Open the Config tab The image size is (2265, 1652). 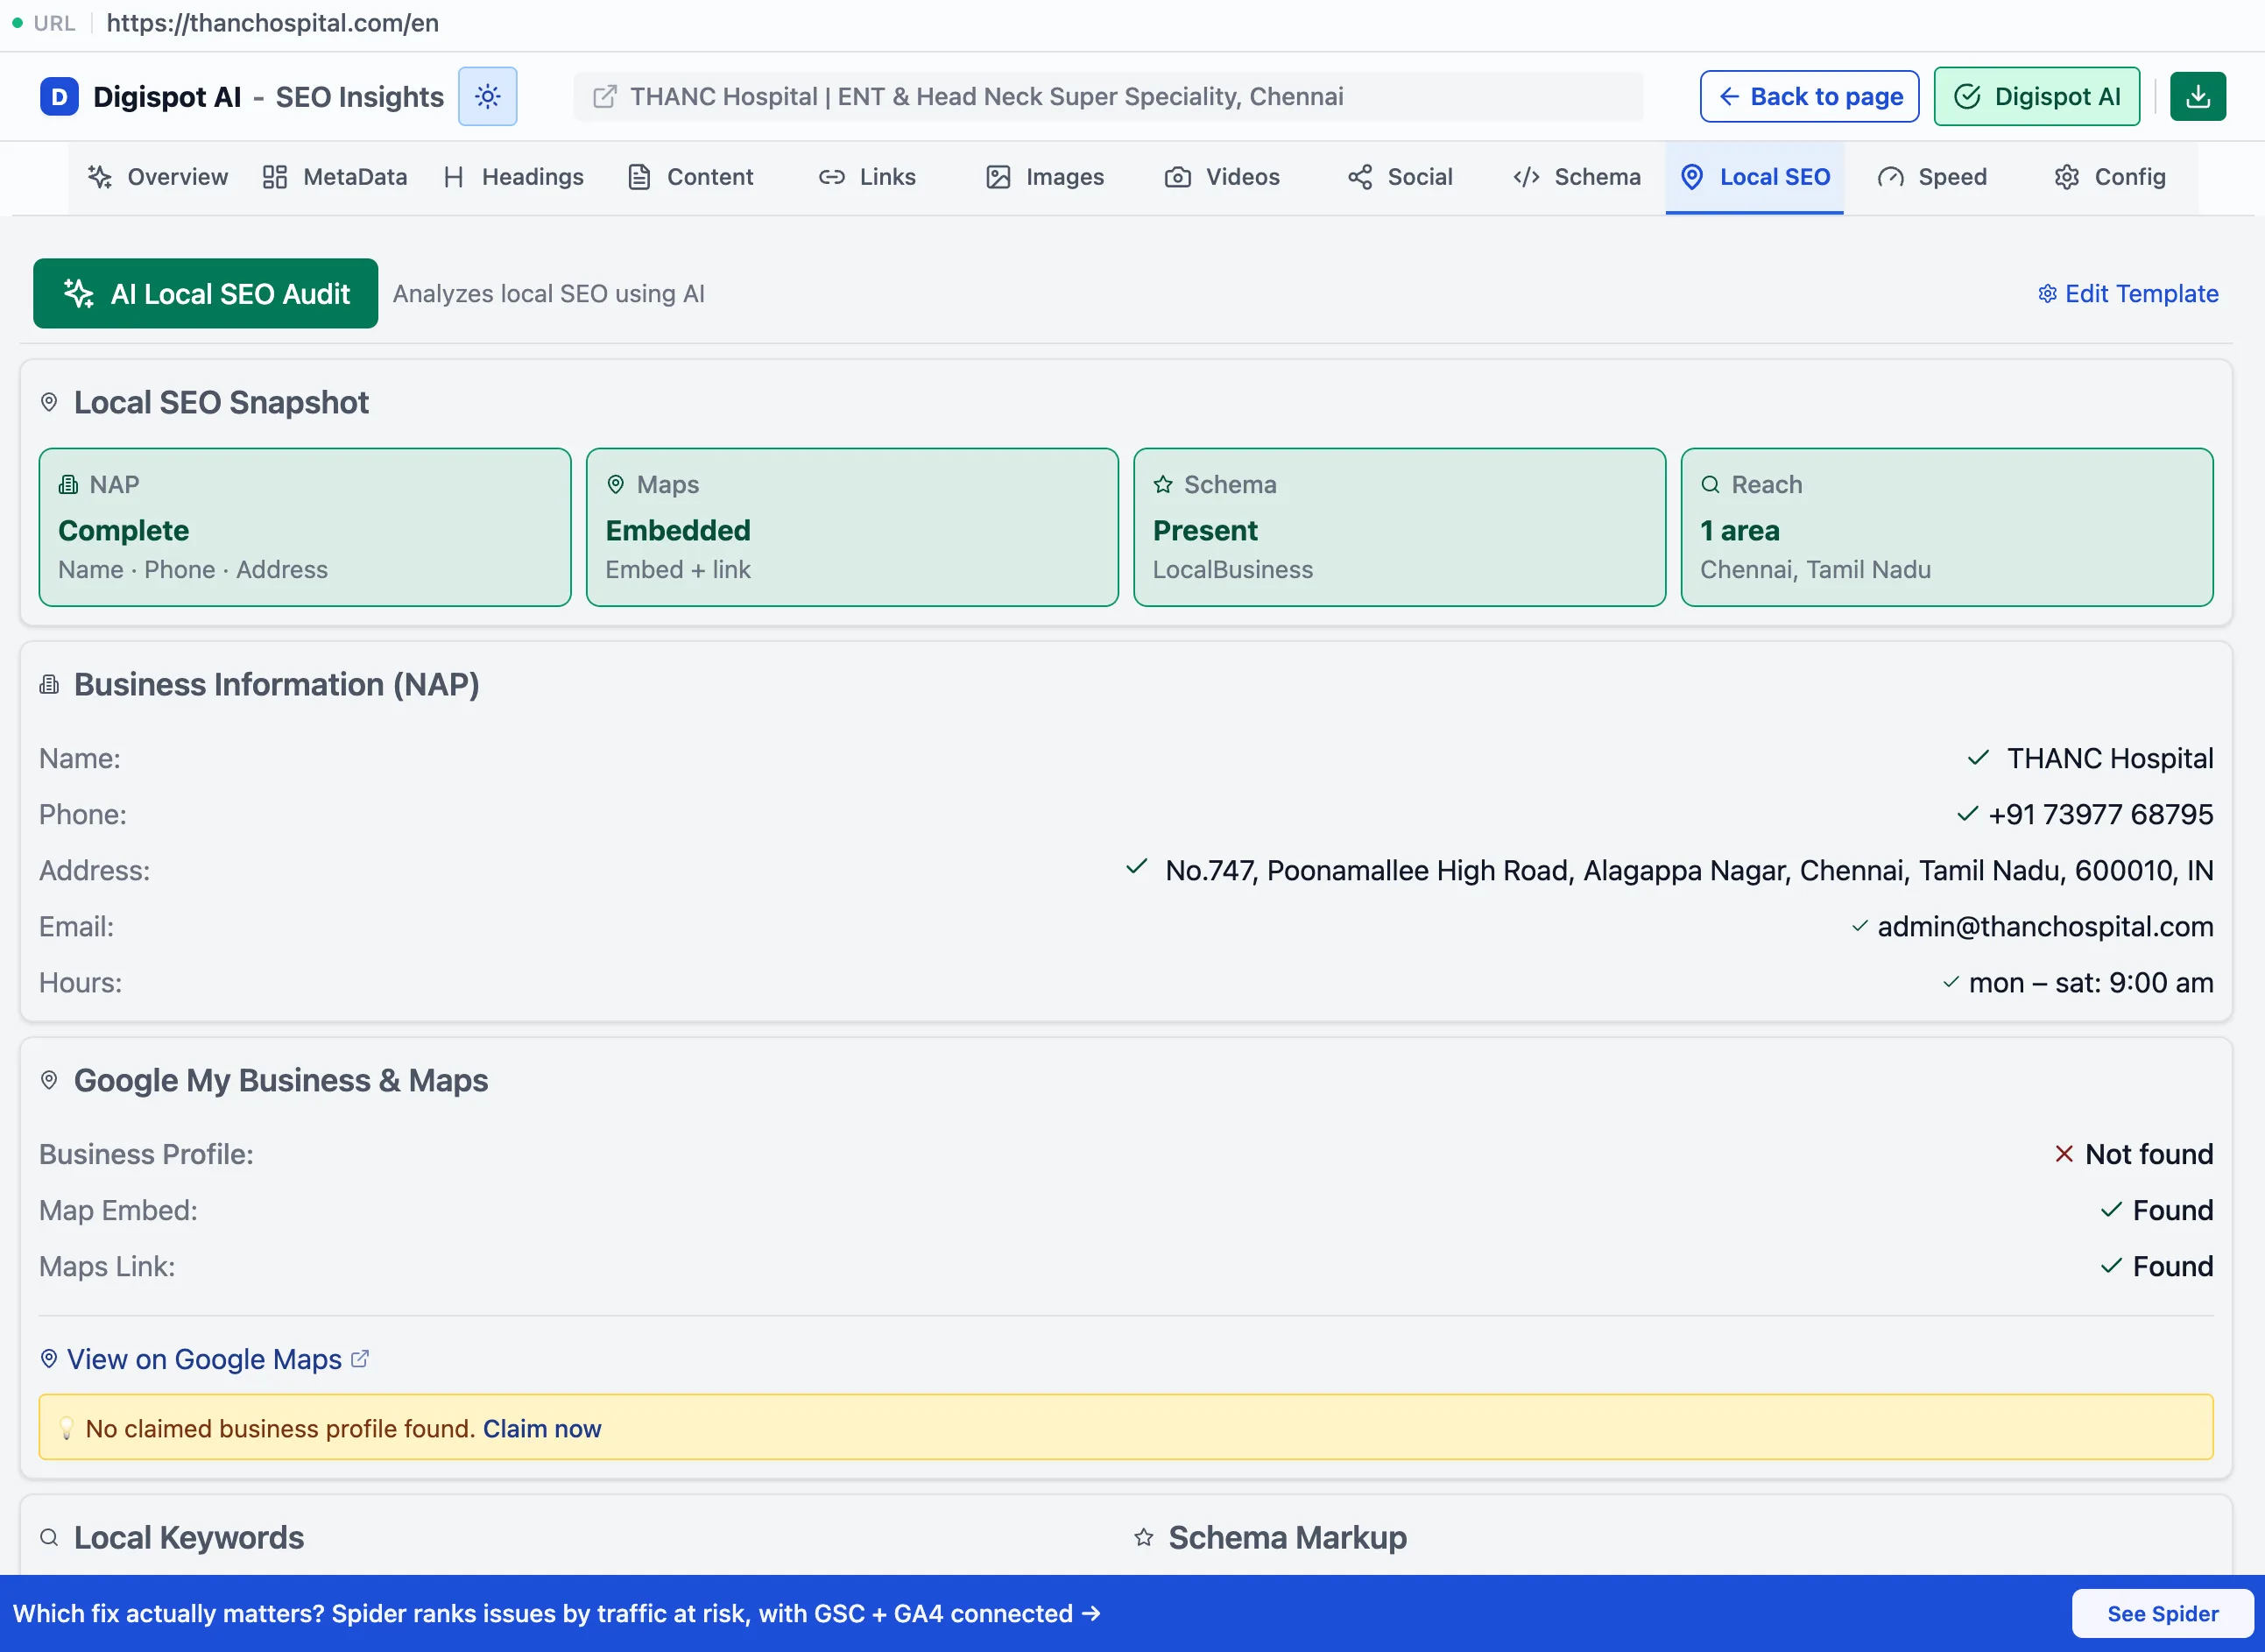2110,177
